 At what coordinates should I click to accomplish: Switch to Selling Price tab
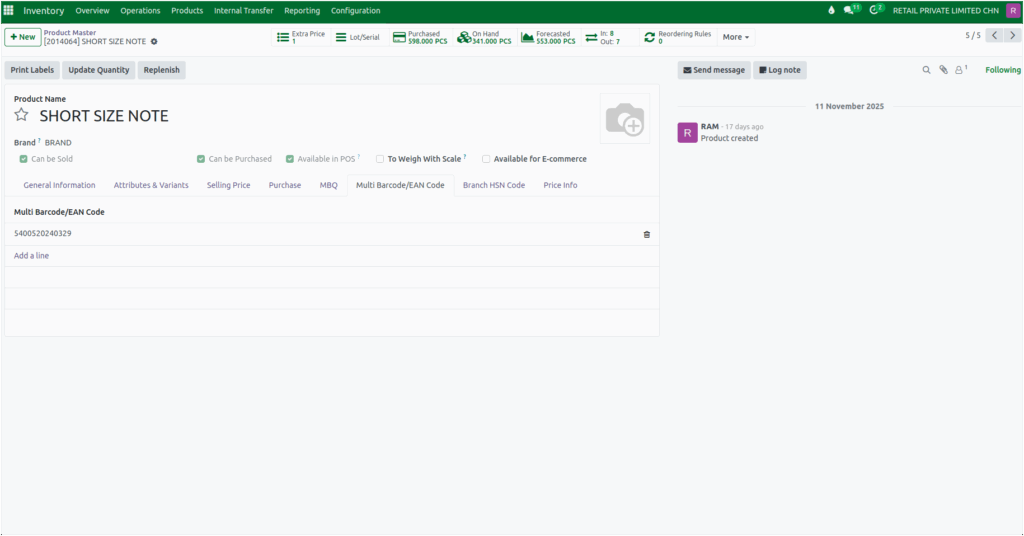pos(229,185)
